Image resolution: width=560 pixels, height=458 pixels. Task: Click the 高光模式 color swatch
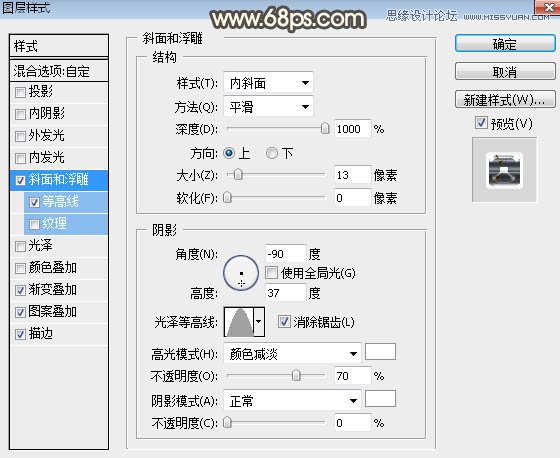pos(380,352)
